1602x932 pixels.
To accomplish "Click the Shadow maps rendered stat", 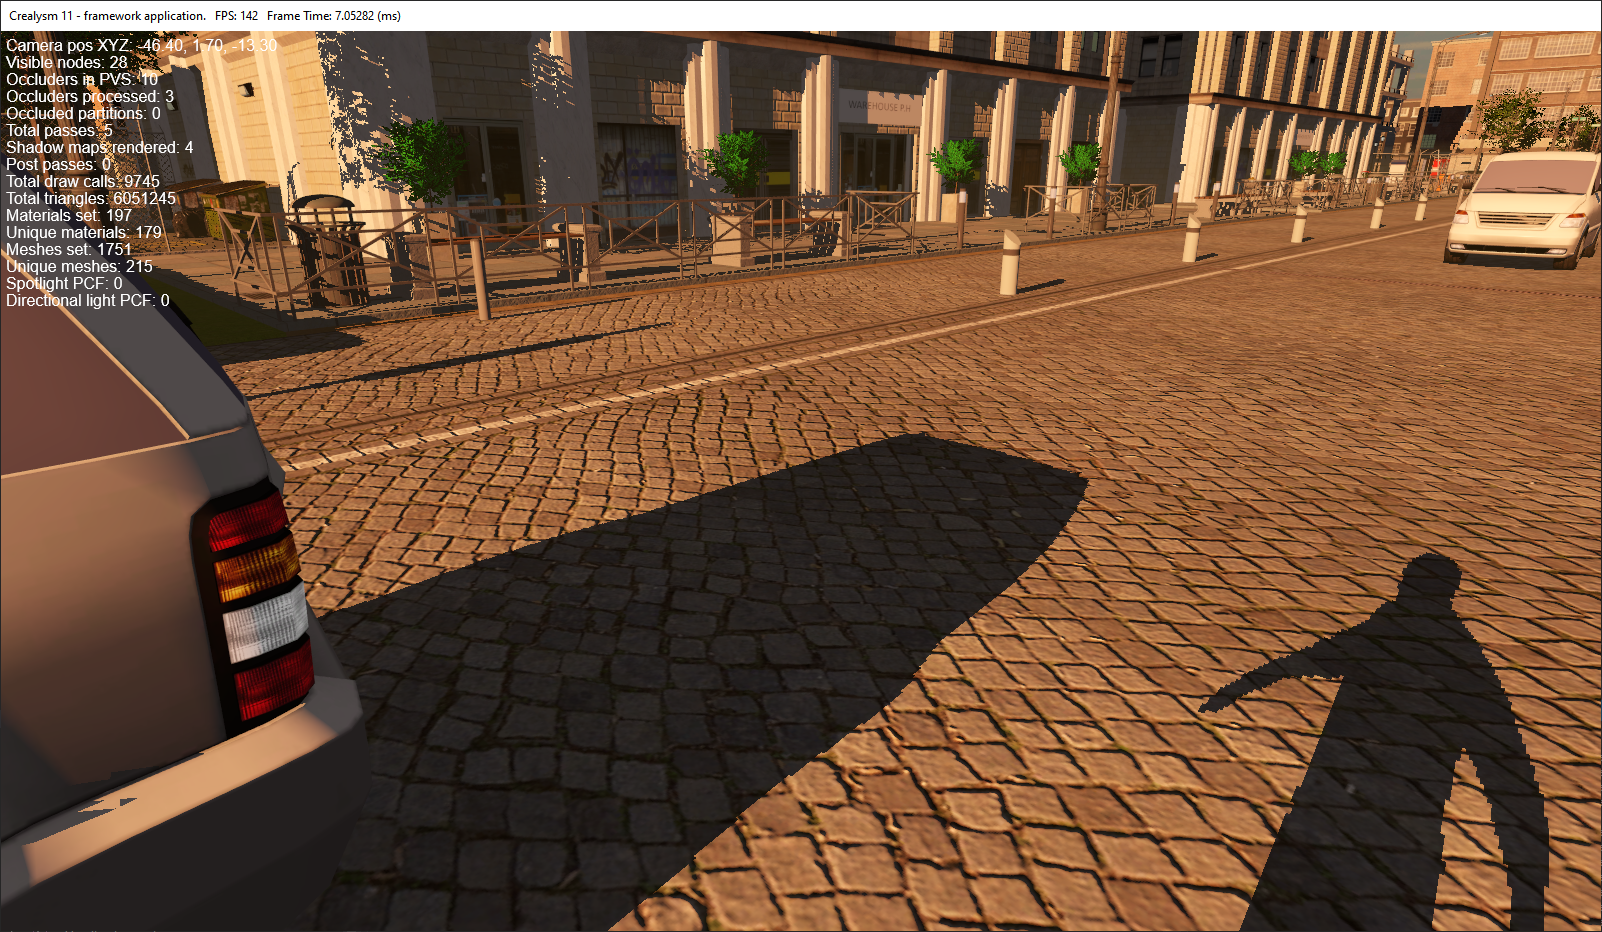I will pos(99,148).
